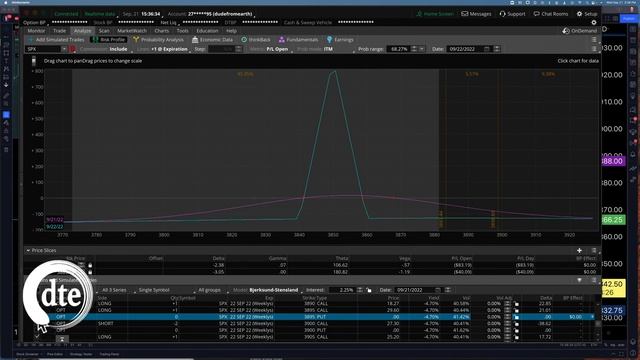The height and width of the screenshot is (360, 640).
Task: Click the Vol Adj stepper on the 3900 CALL row
Action: click(x=507, y=324)
